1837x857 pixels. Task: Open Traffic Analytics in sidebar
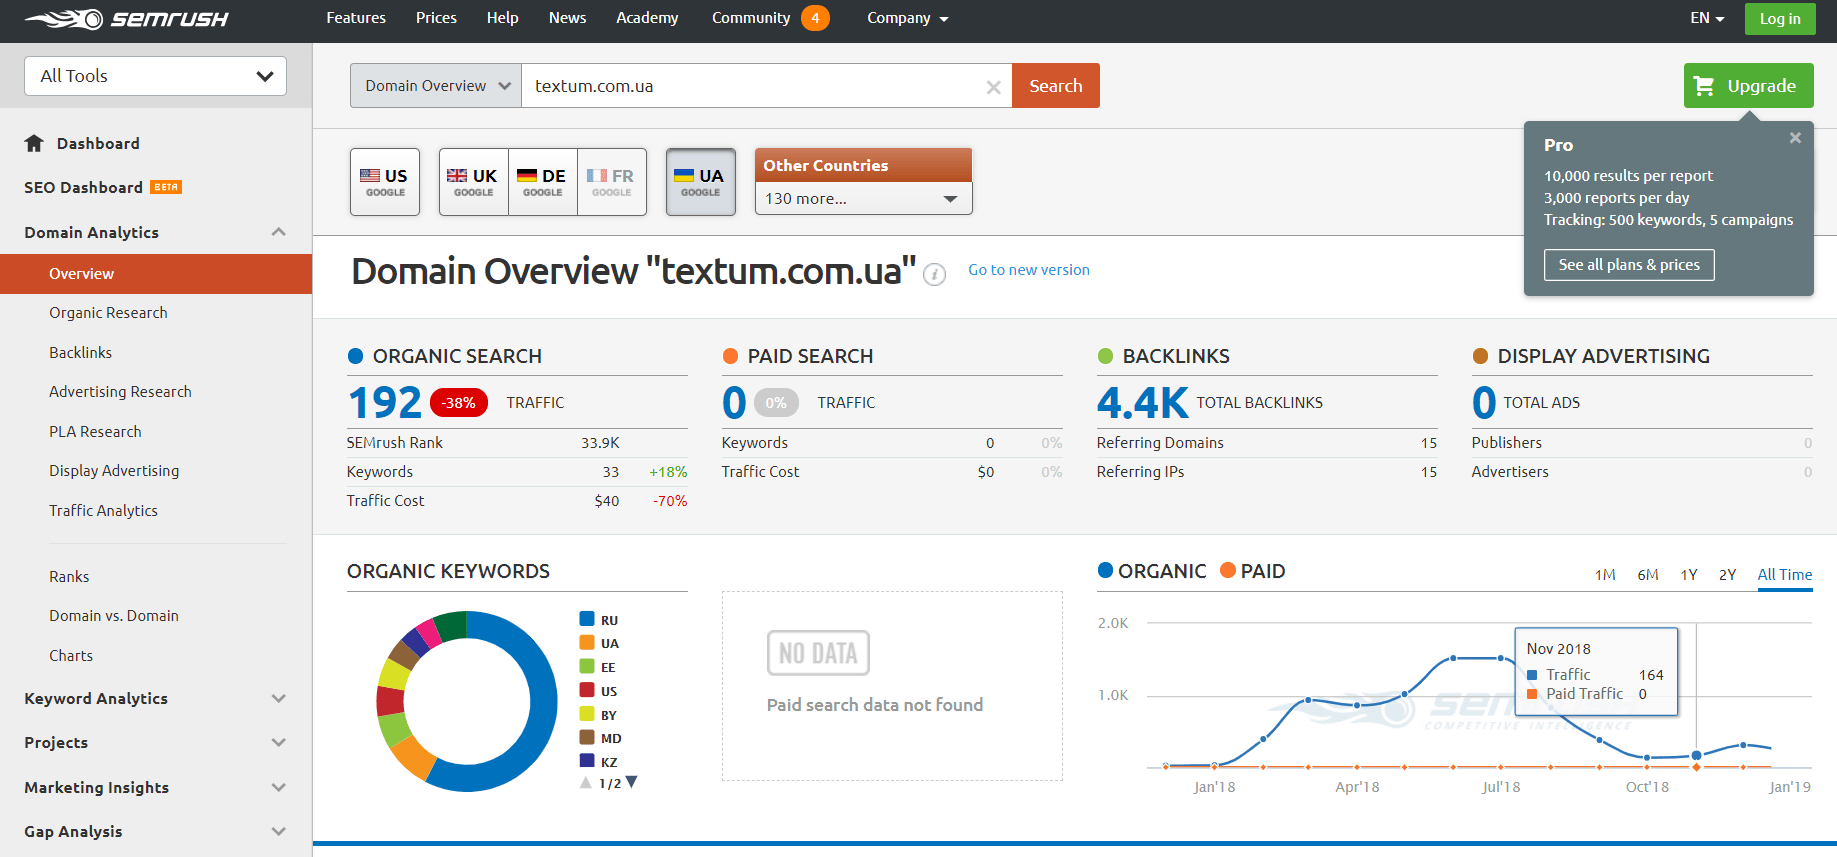click(x=103, y=510)
